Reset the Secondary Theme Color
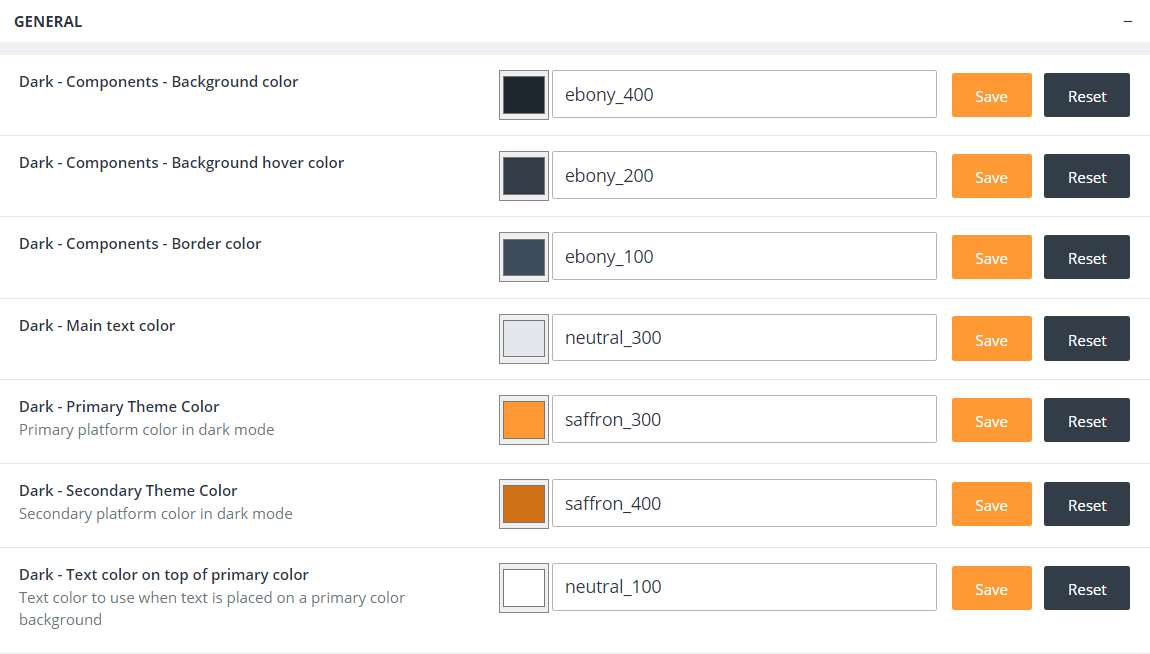The image size is (1150, 654). pyautogui.click(x=1087, y=505)
